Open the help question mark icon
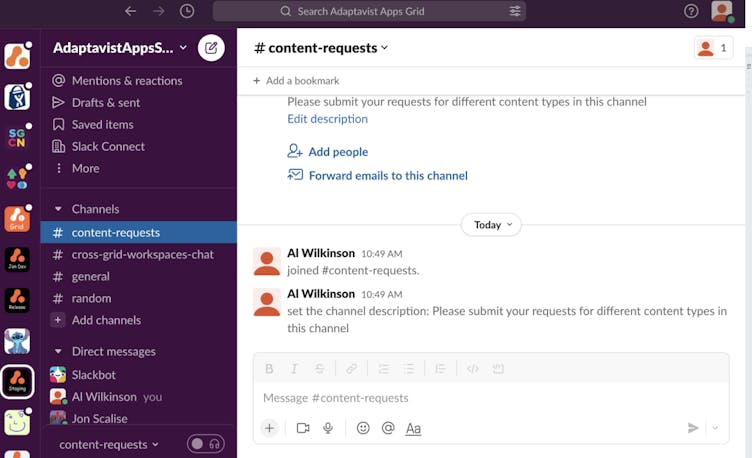The height and width of the screenshot is (458, 752). click(x=691, y=11)
